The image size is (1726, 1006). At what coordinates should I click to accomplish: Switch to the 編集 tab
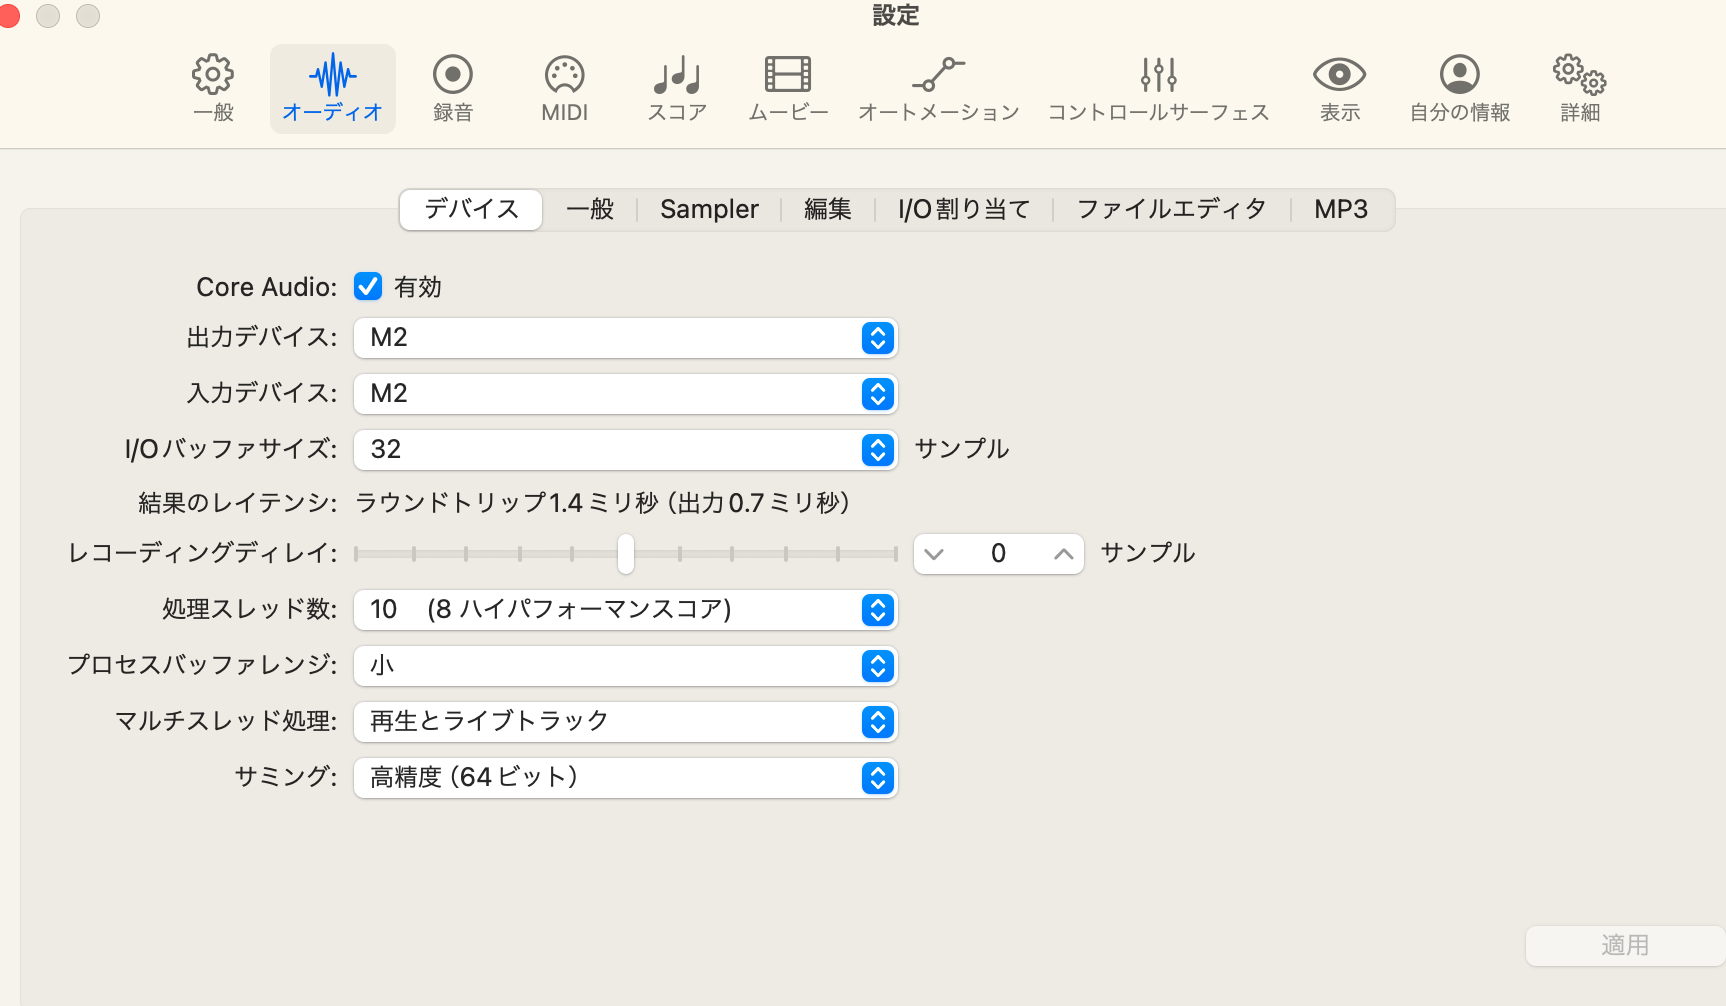point(828,209)
